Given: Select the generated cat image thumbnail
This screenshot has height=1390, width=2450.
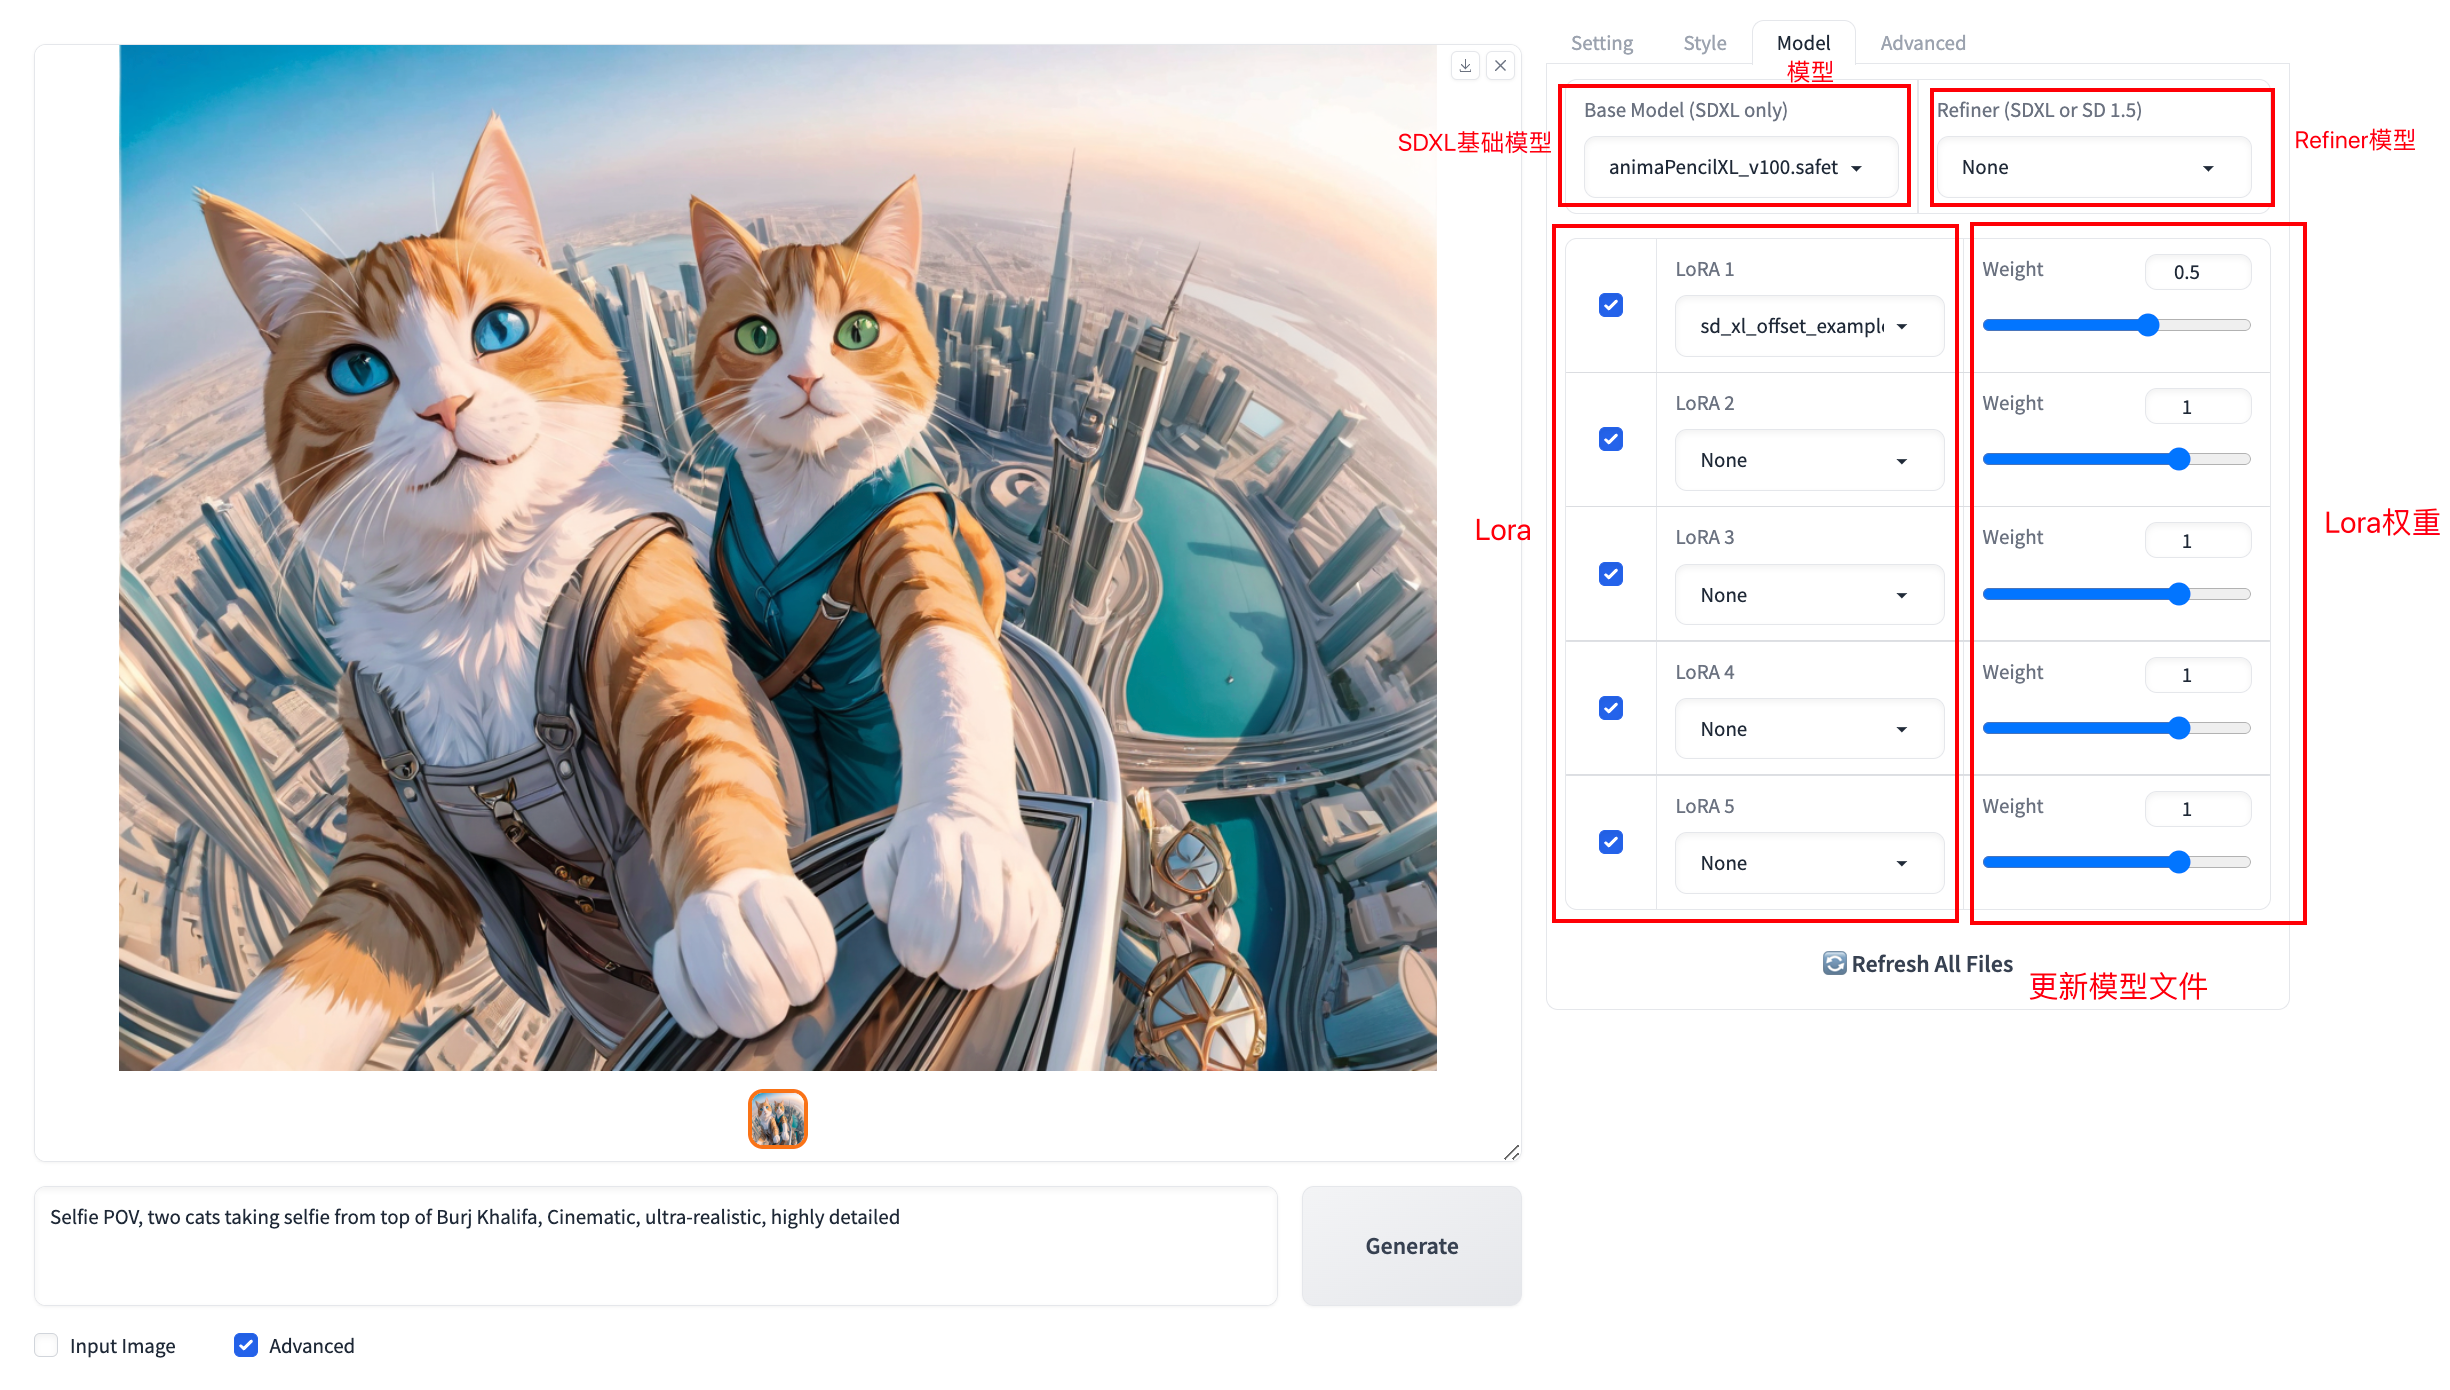Looking at the screenshot, I should [777, 1119].
